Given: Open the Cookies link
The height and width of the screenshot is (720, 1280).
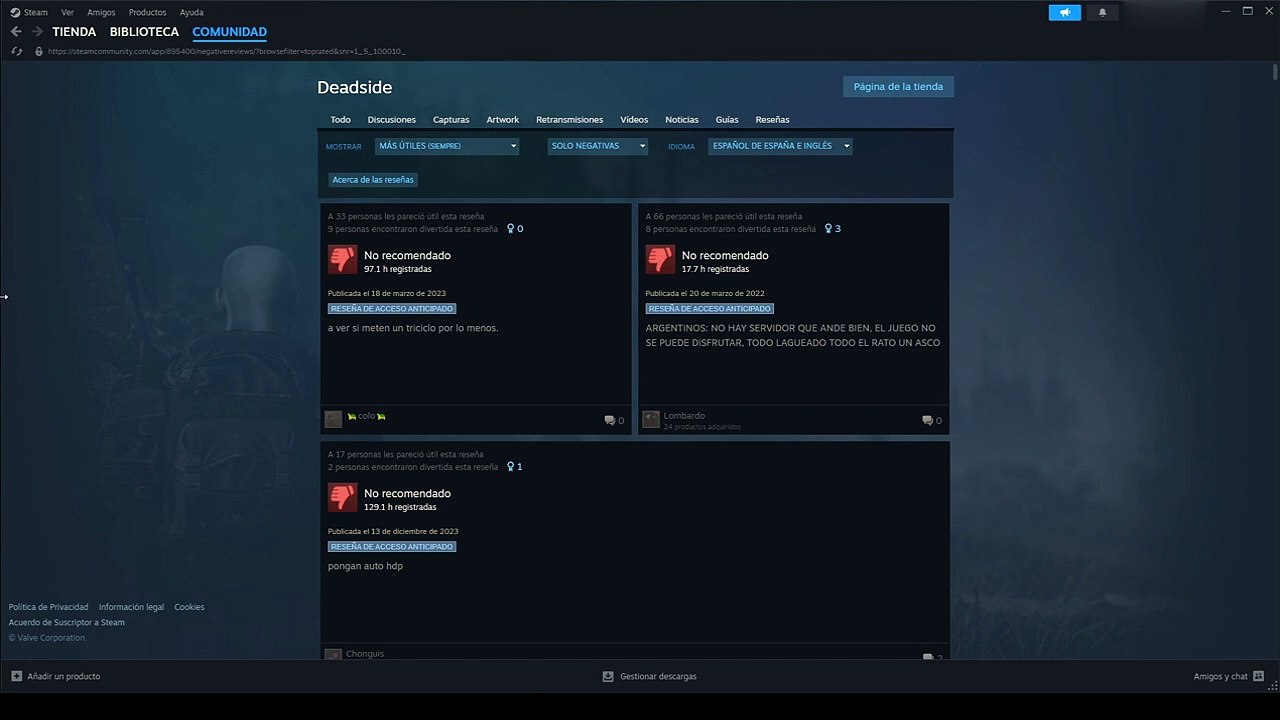Looking at the screenshot, I should 189,607.
